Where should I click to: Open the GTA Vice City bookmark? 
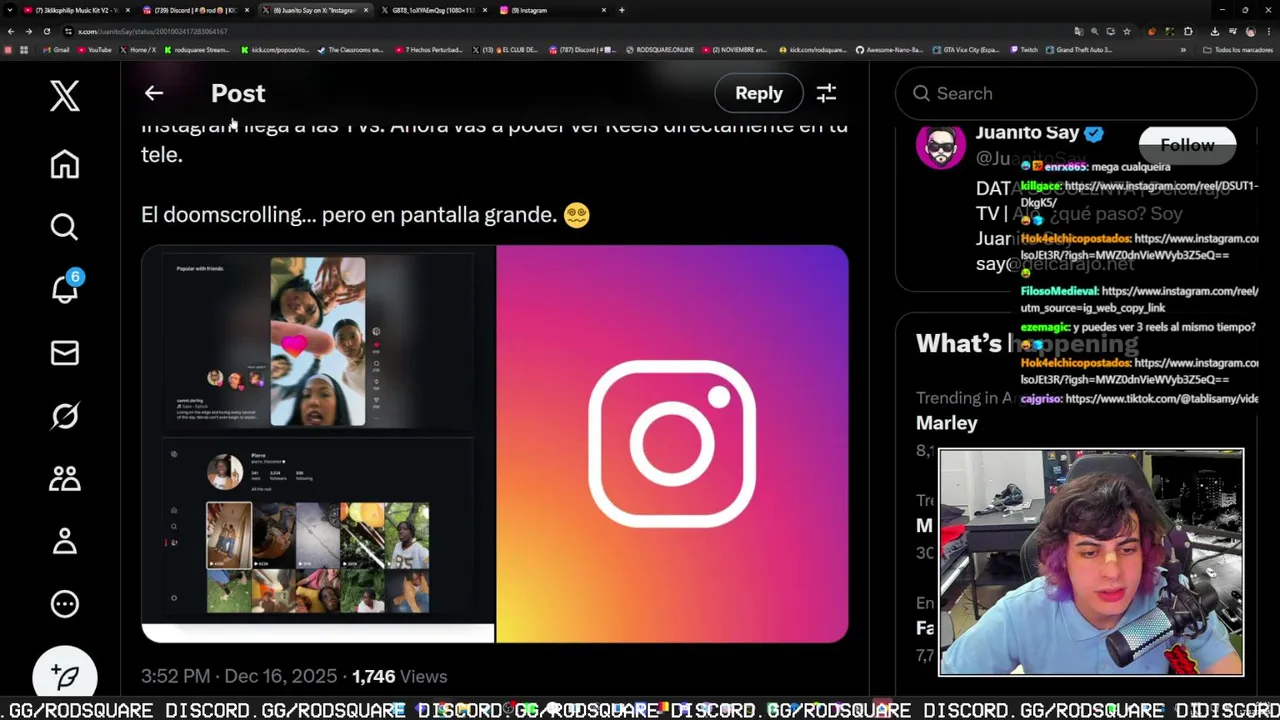coord(966,49)
